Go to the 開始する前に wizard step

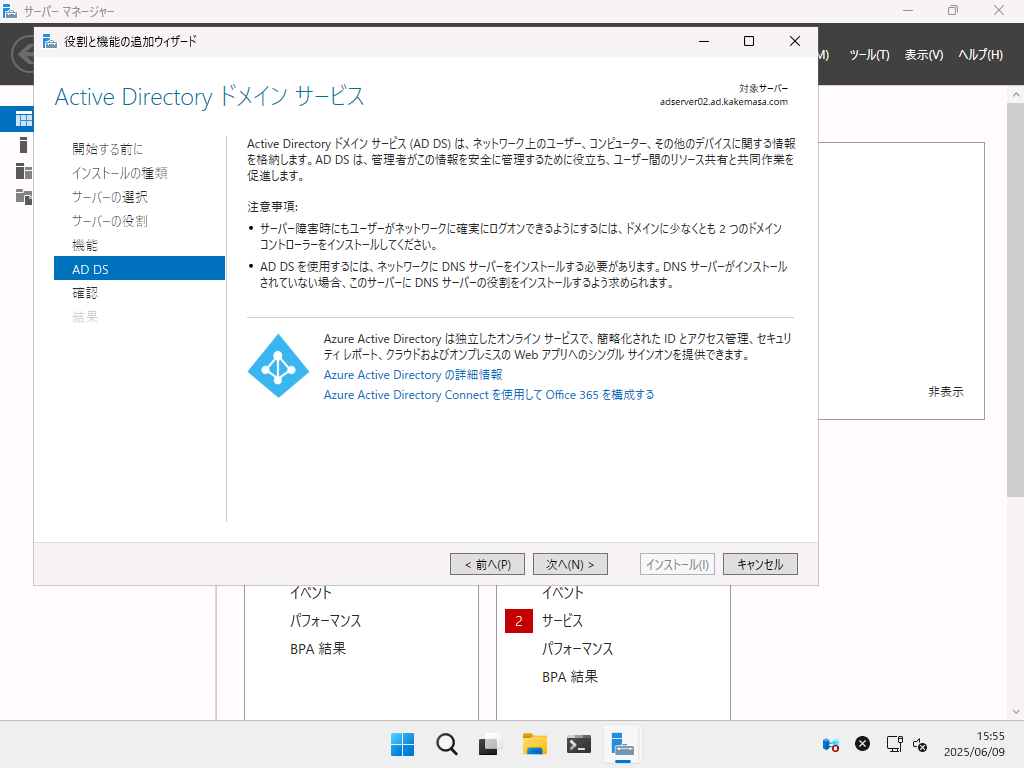[107, 149]
